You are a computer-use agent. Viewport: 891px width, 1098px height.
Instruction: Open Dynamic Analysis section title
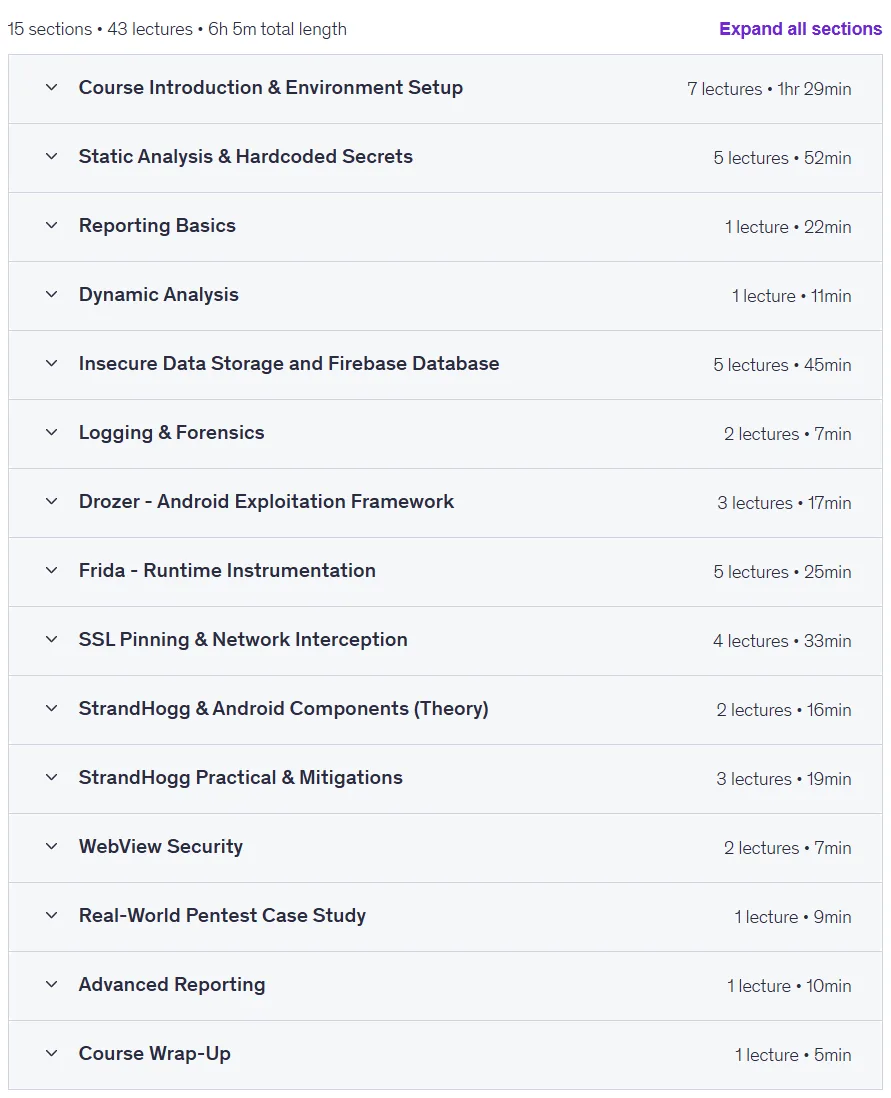pyautogui.click(x=158, y=295)
